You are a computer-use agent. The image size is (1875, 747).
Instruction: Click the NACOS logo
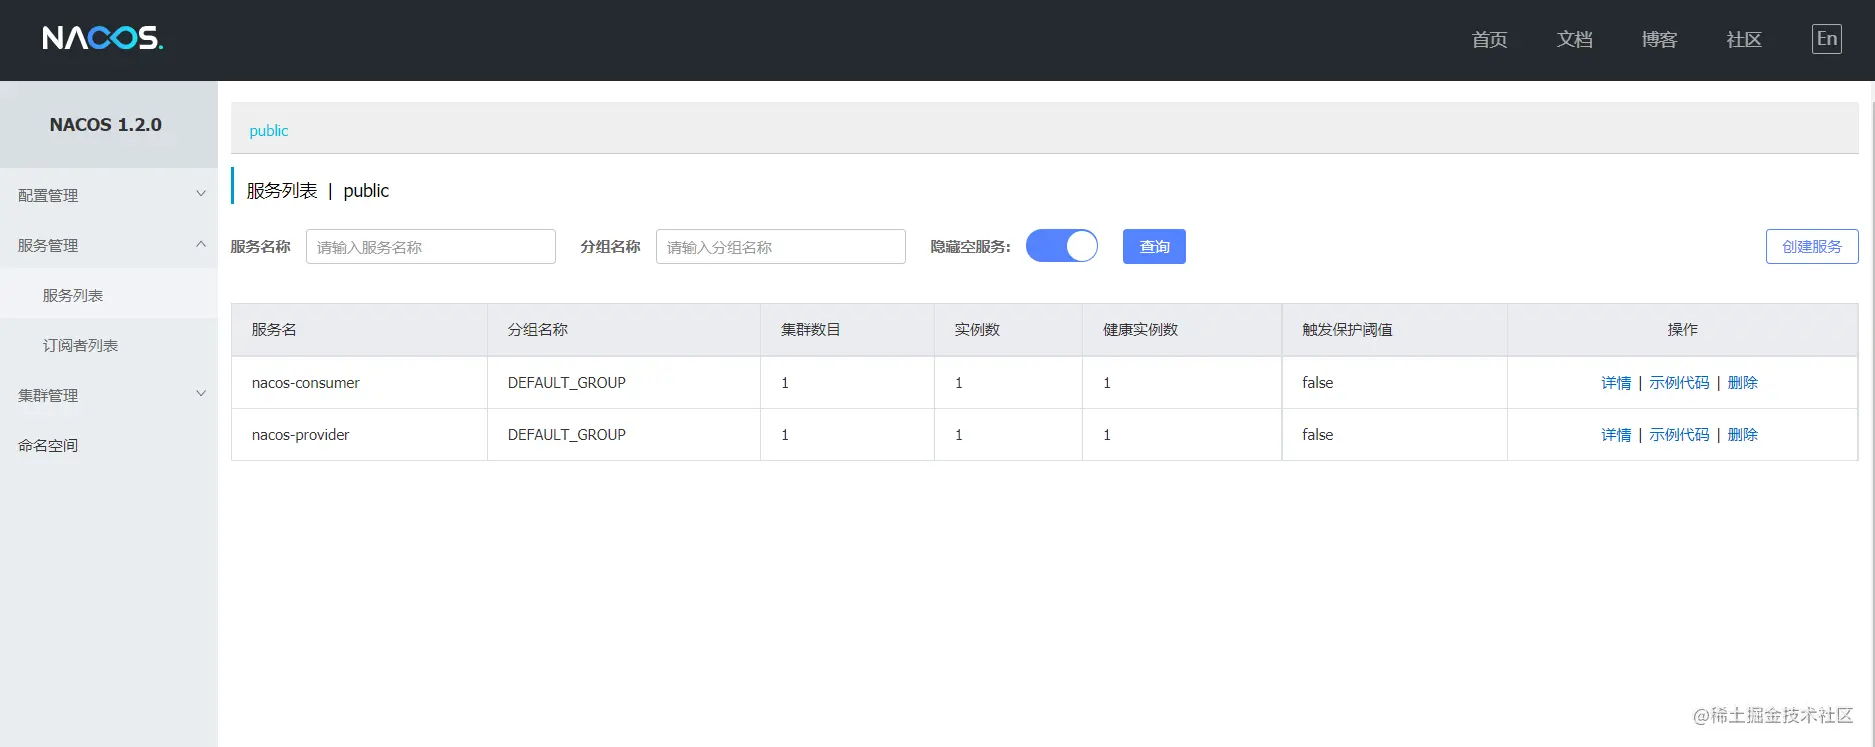coord(102,38)
